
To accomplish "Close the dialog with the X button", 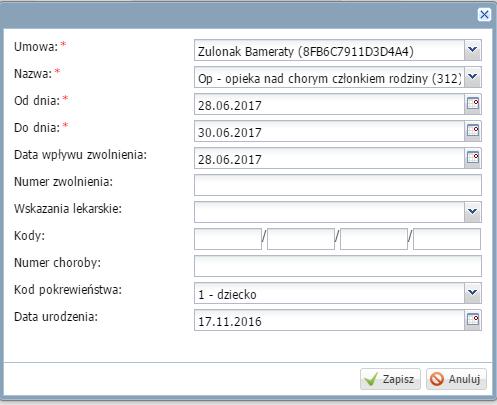I will (484, 15).
